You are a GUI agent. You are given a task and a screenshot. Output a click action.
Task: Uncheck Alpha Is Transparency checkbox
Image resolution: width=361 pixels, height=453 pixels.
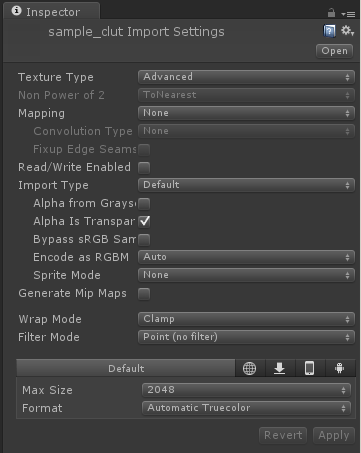(x=144, y=222)
